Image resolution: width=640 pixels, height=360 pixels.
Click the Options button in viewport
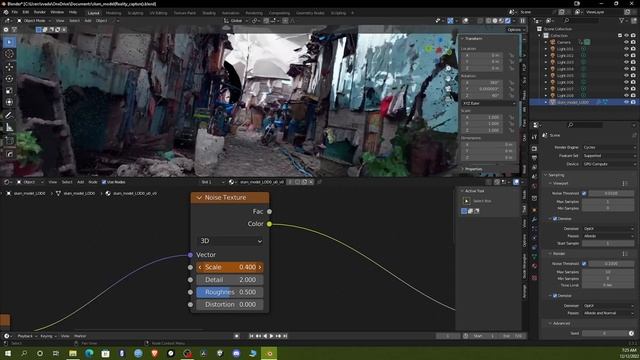pos(516,30)
